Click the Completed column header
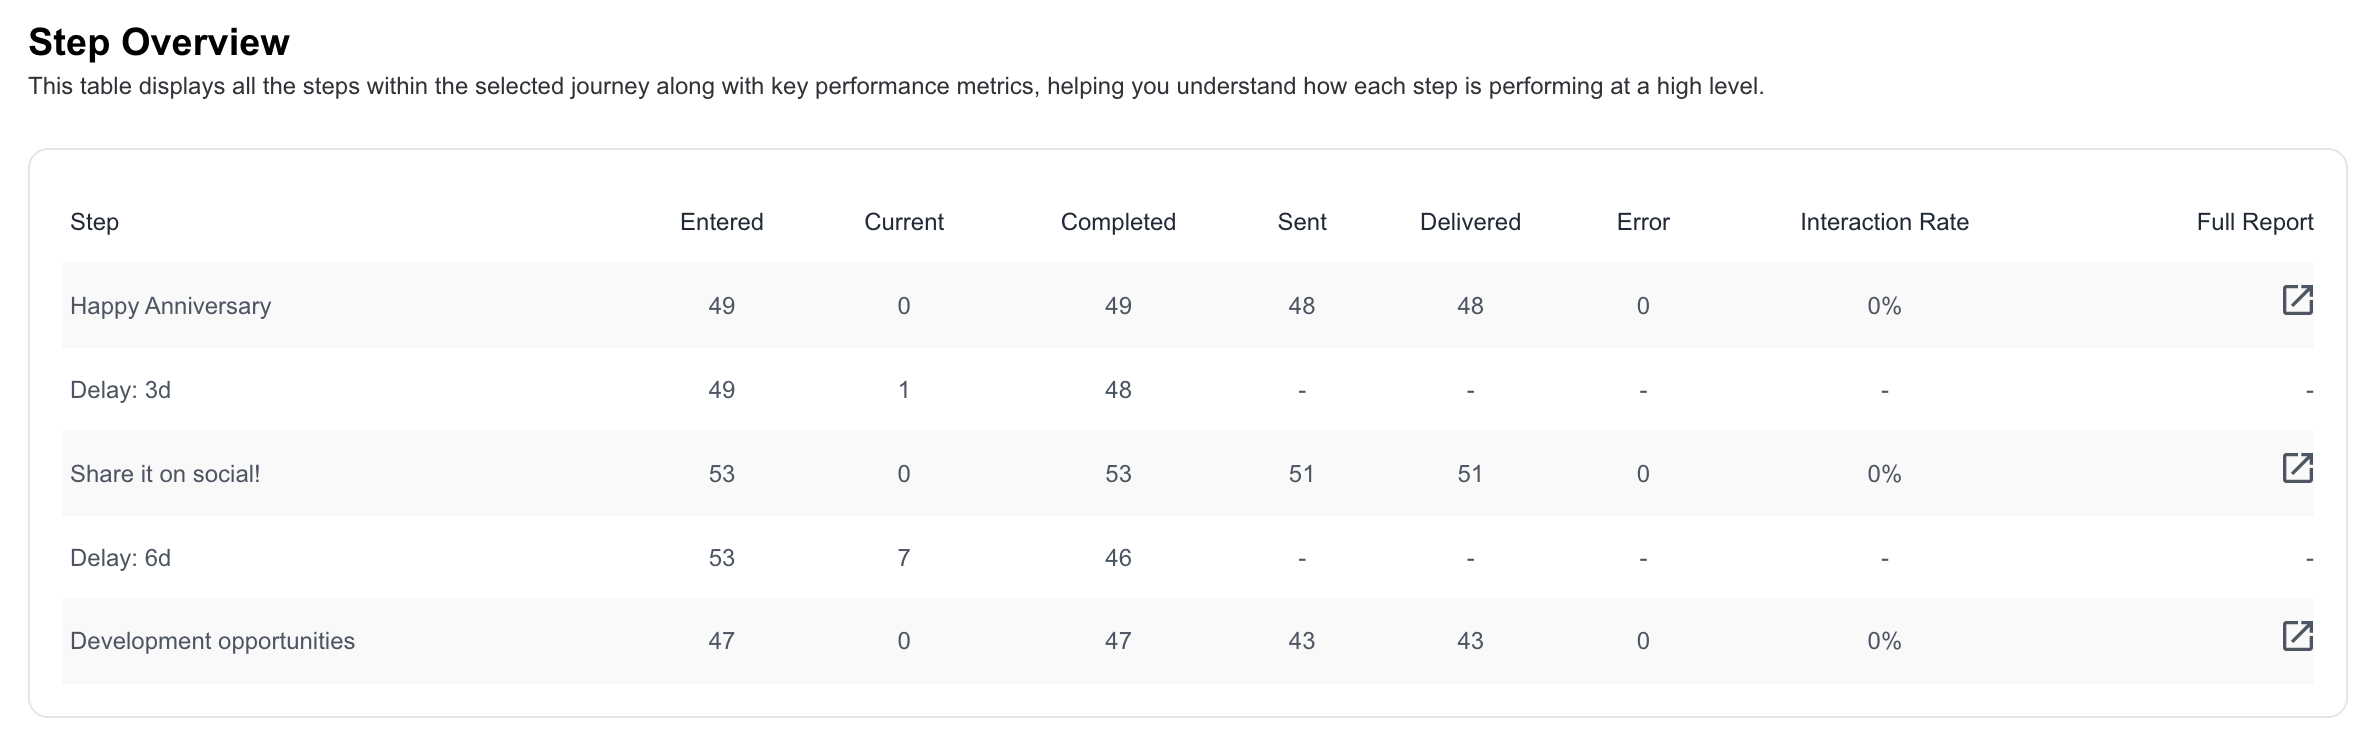 [x=1118, y=222]
